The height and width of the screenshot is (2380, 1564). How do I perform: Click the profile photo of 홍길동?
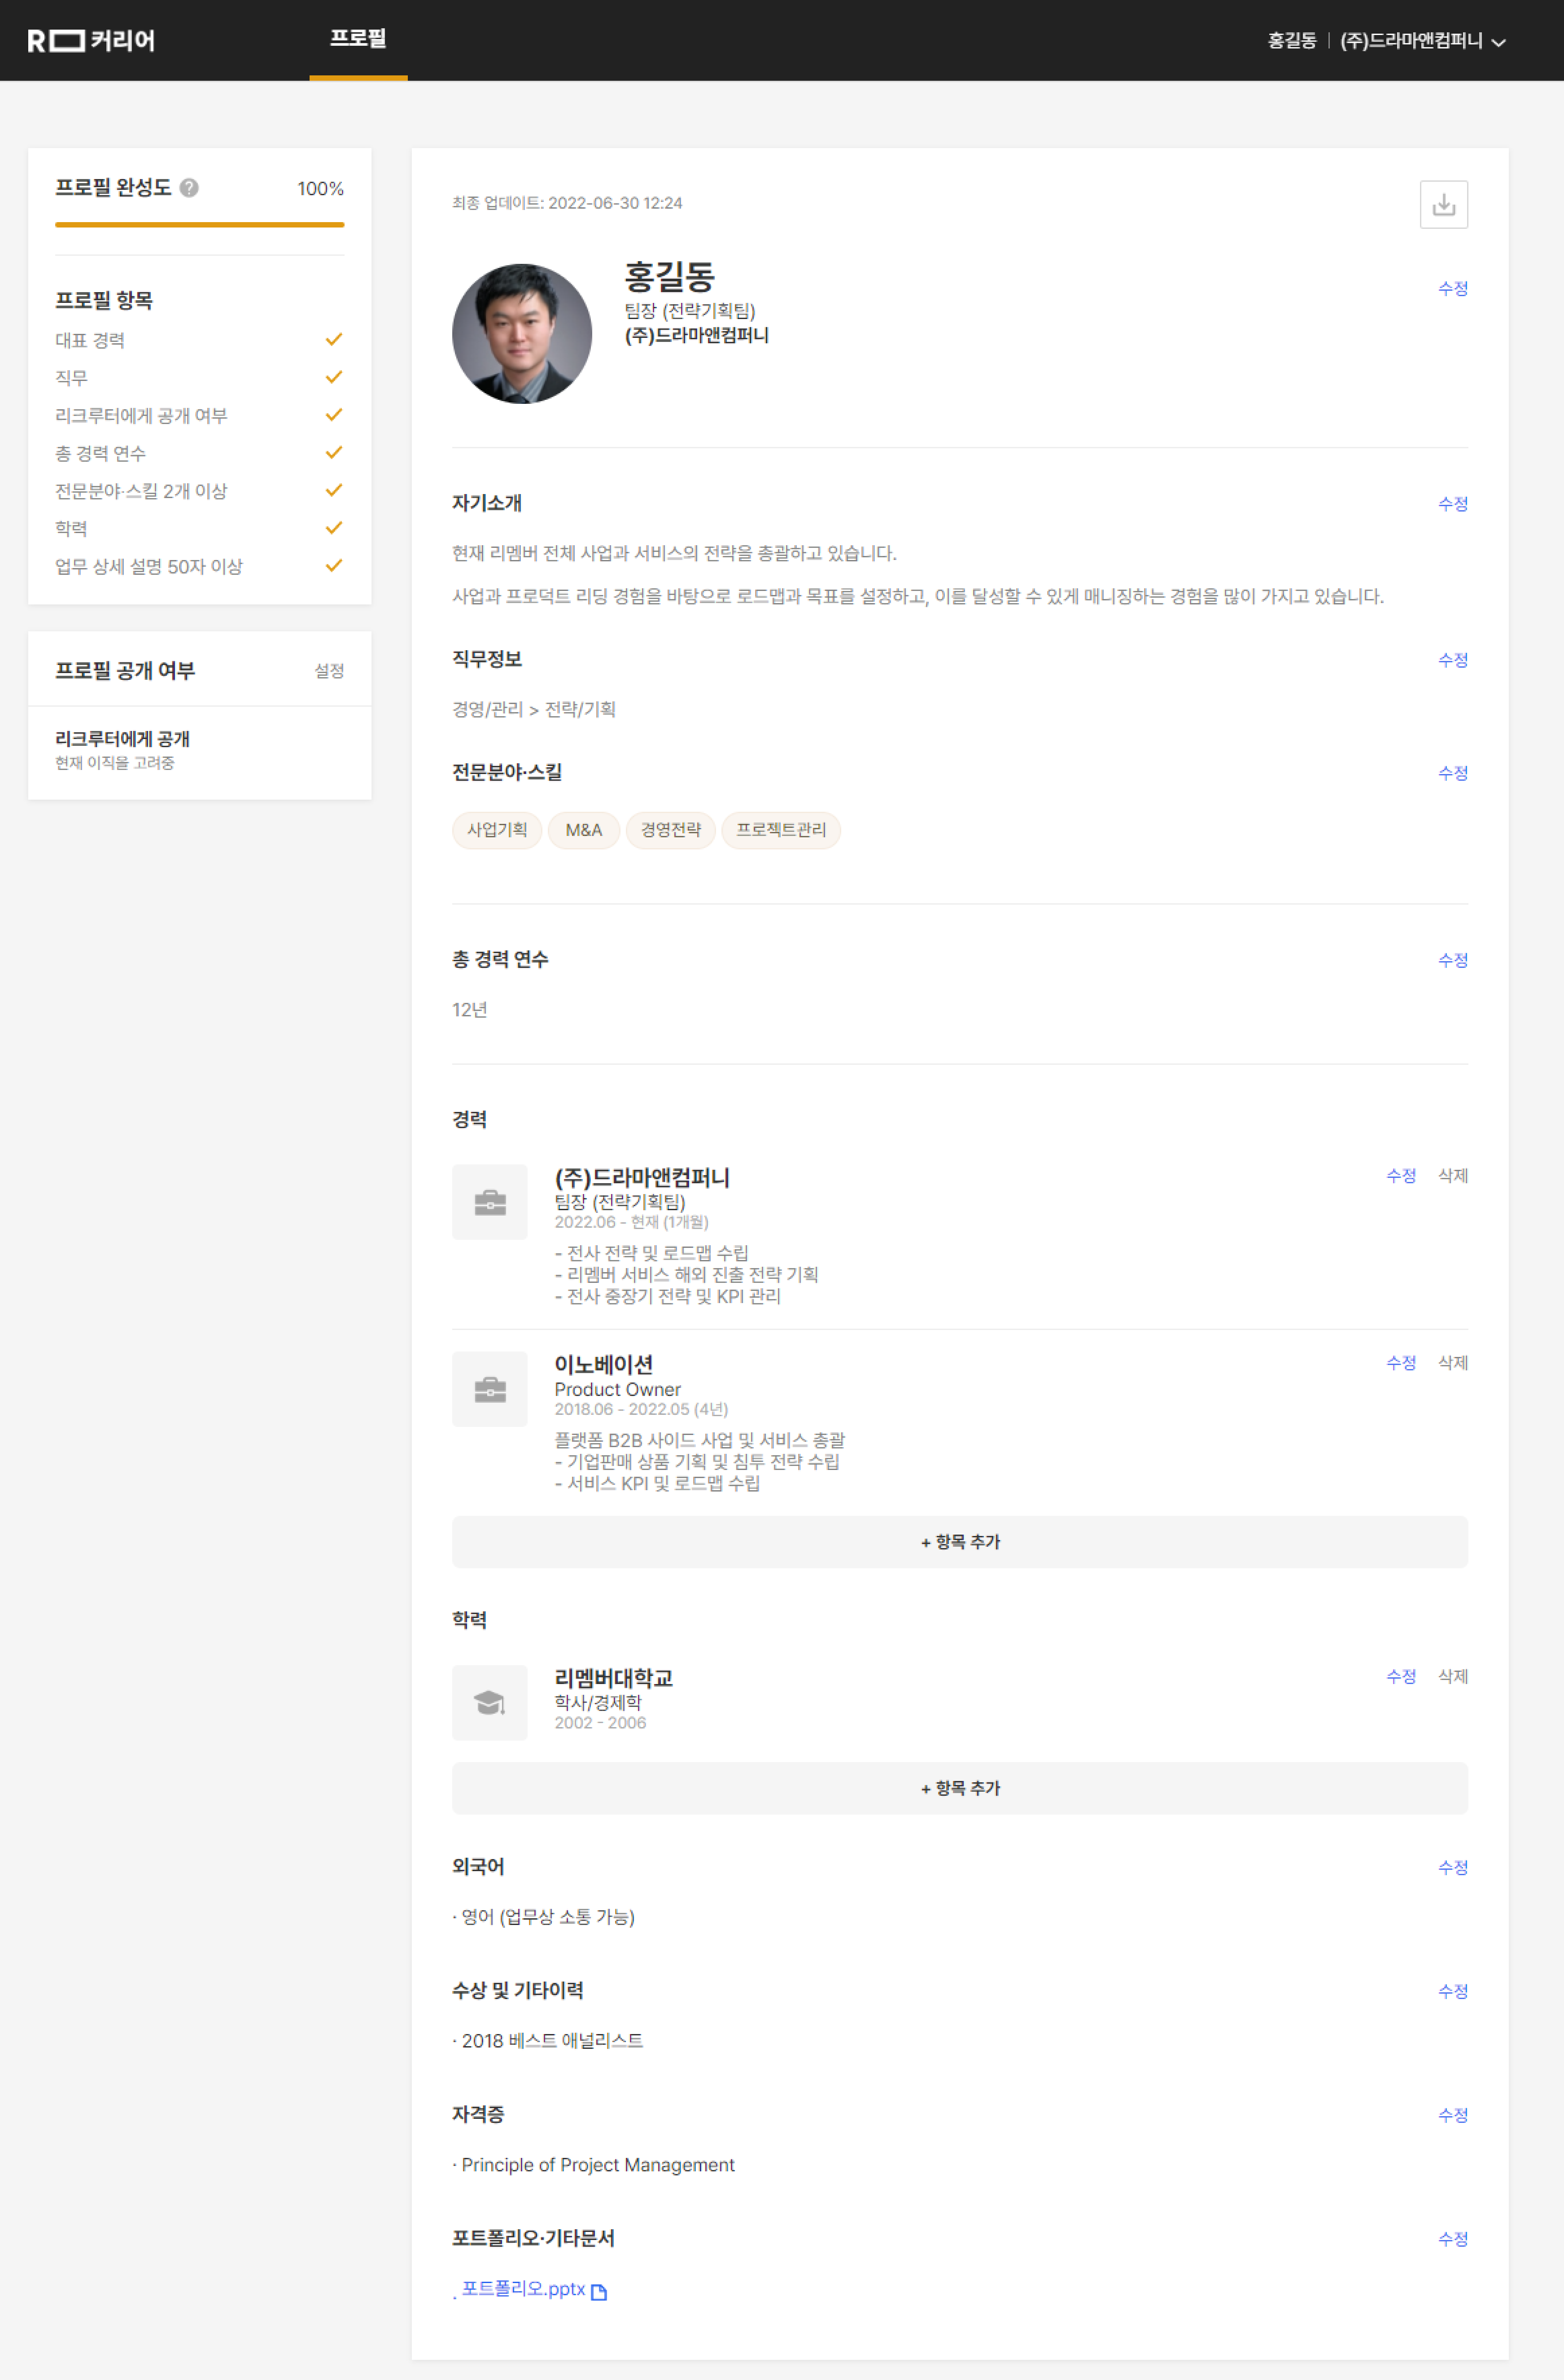point(521,334)
